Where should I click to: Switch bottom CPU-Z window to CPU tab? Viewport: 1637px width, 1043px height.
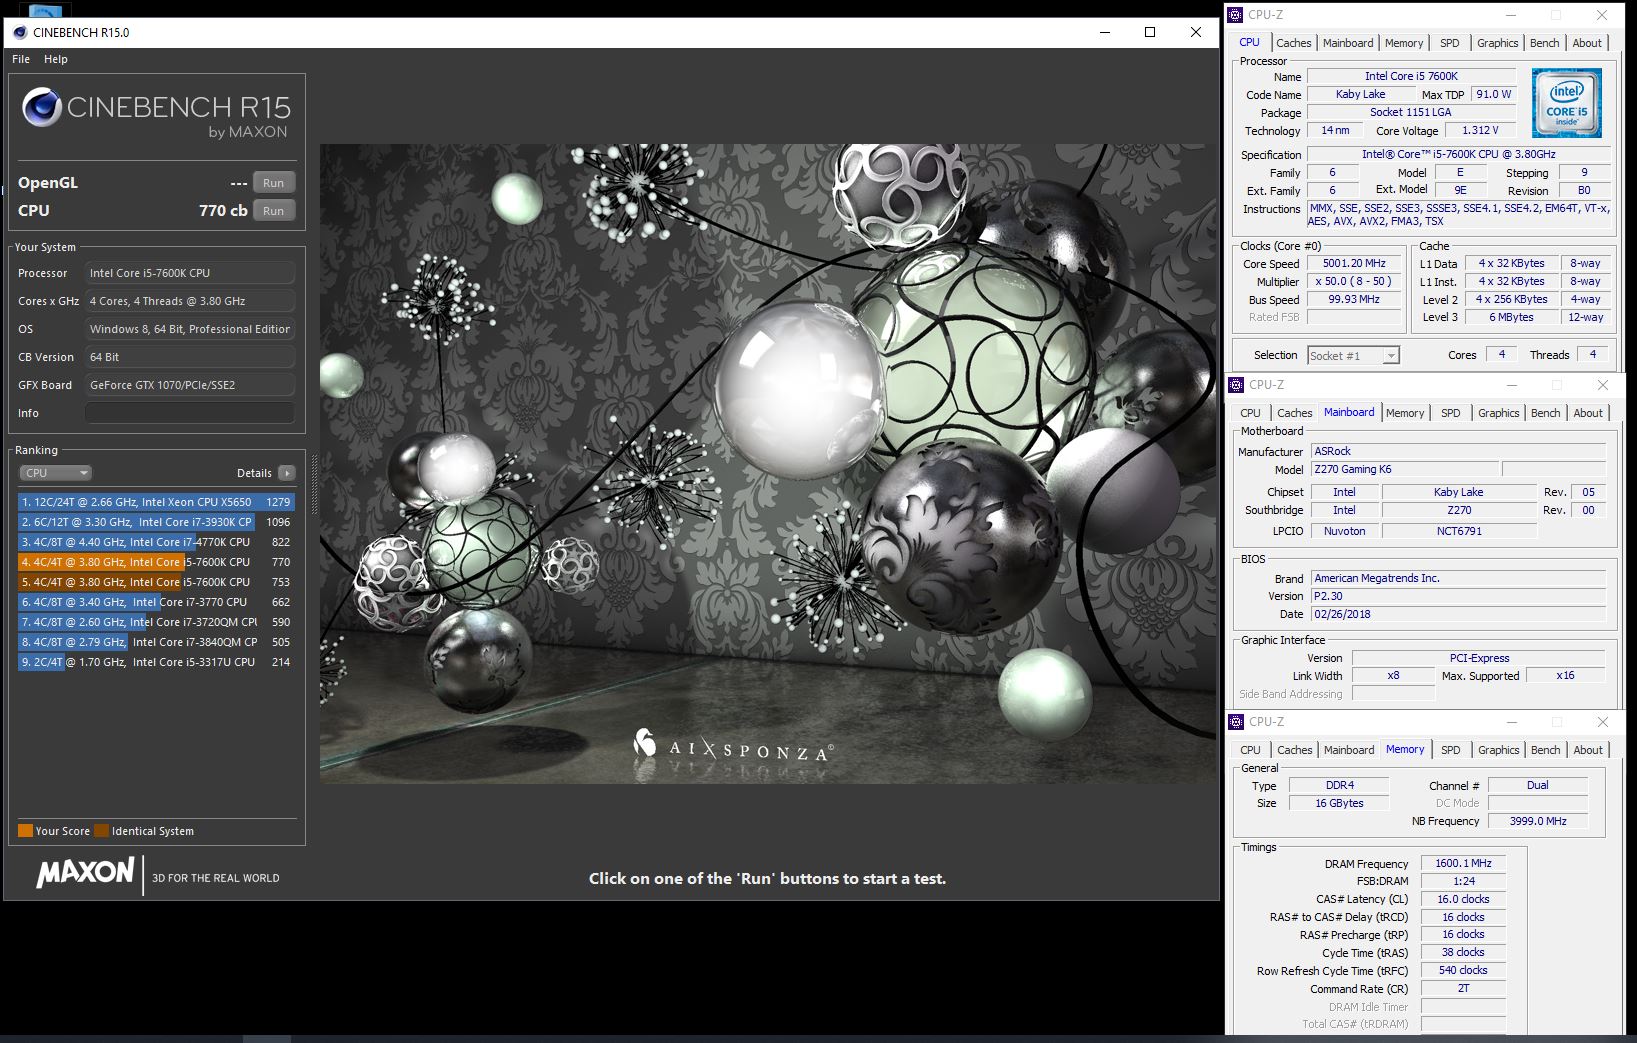click(1250, 750)
